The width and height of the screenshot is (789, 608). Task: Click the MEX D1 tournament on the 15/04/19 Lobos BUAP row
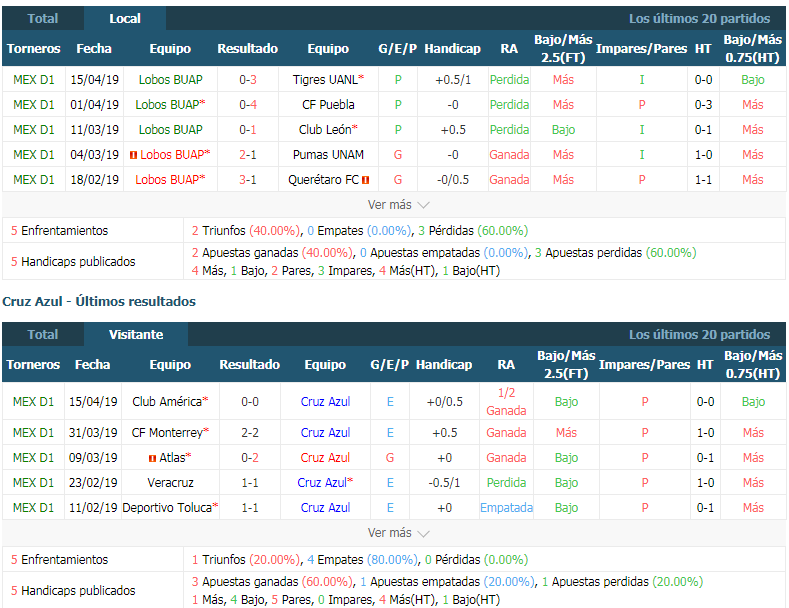click(34, 80)
